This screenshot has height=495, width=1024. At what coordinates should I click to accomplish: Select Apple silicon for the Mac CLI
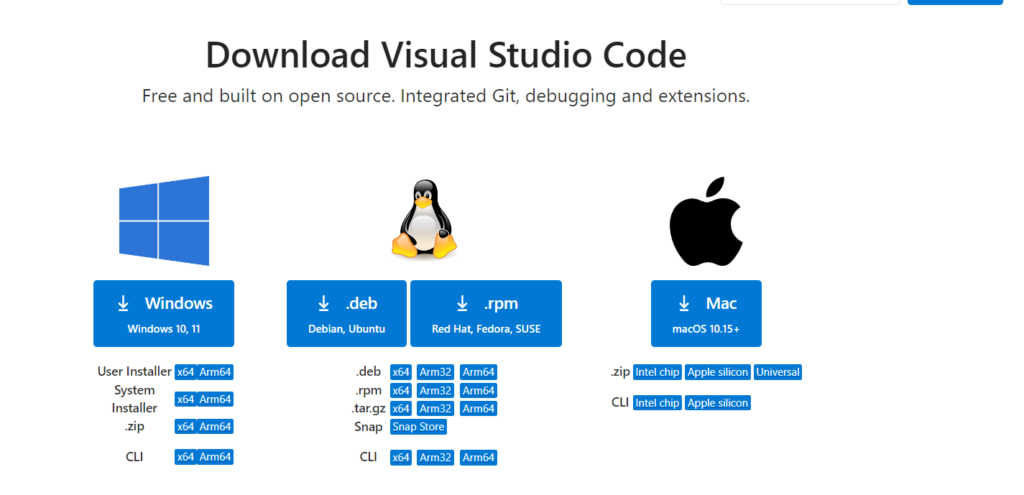717,403
